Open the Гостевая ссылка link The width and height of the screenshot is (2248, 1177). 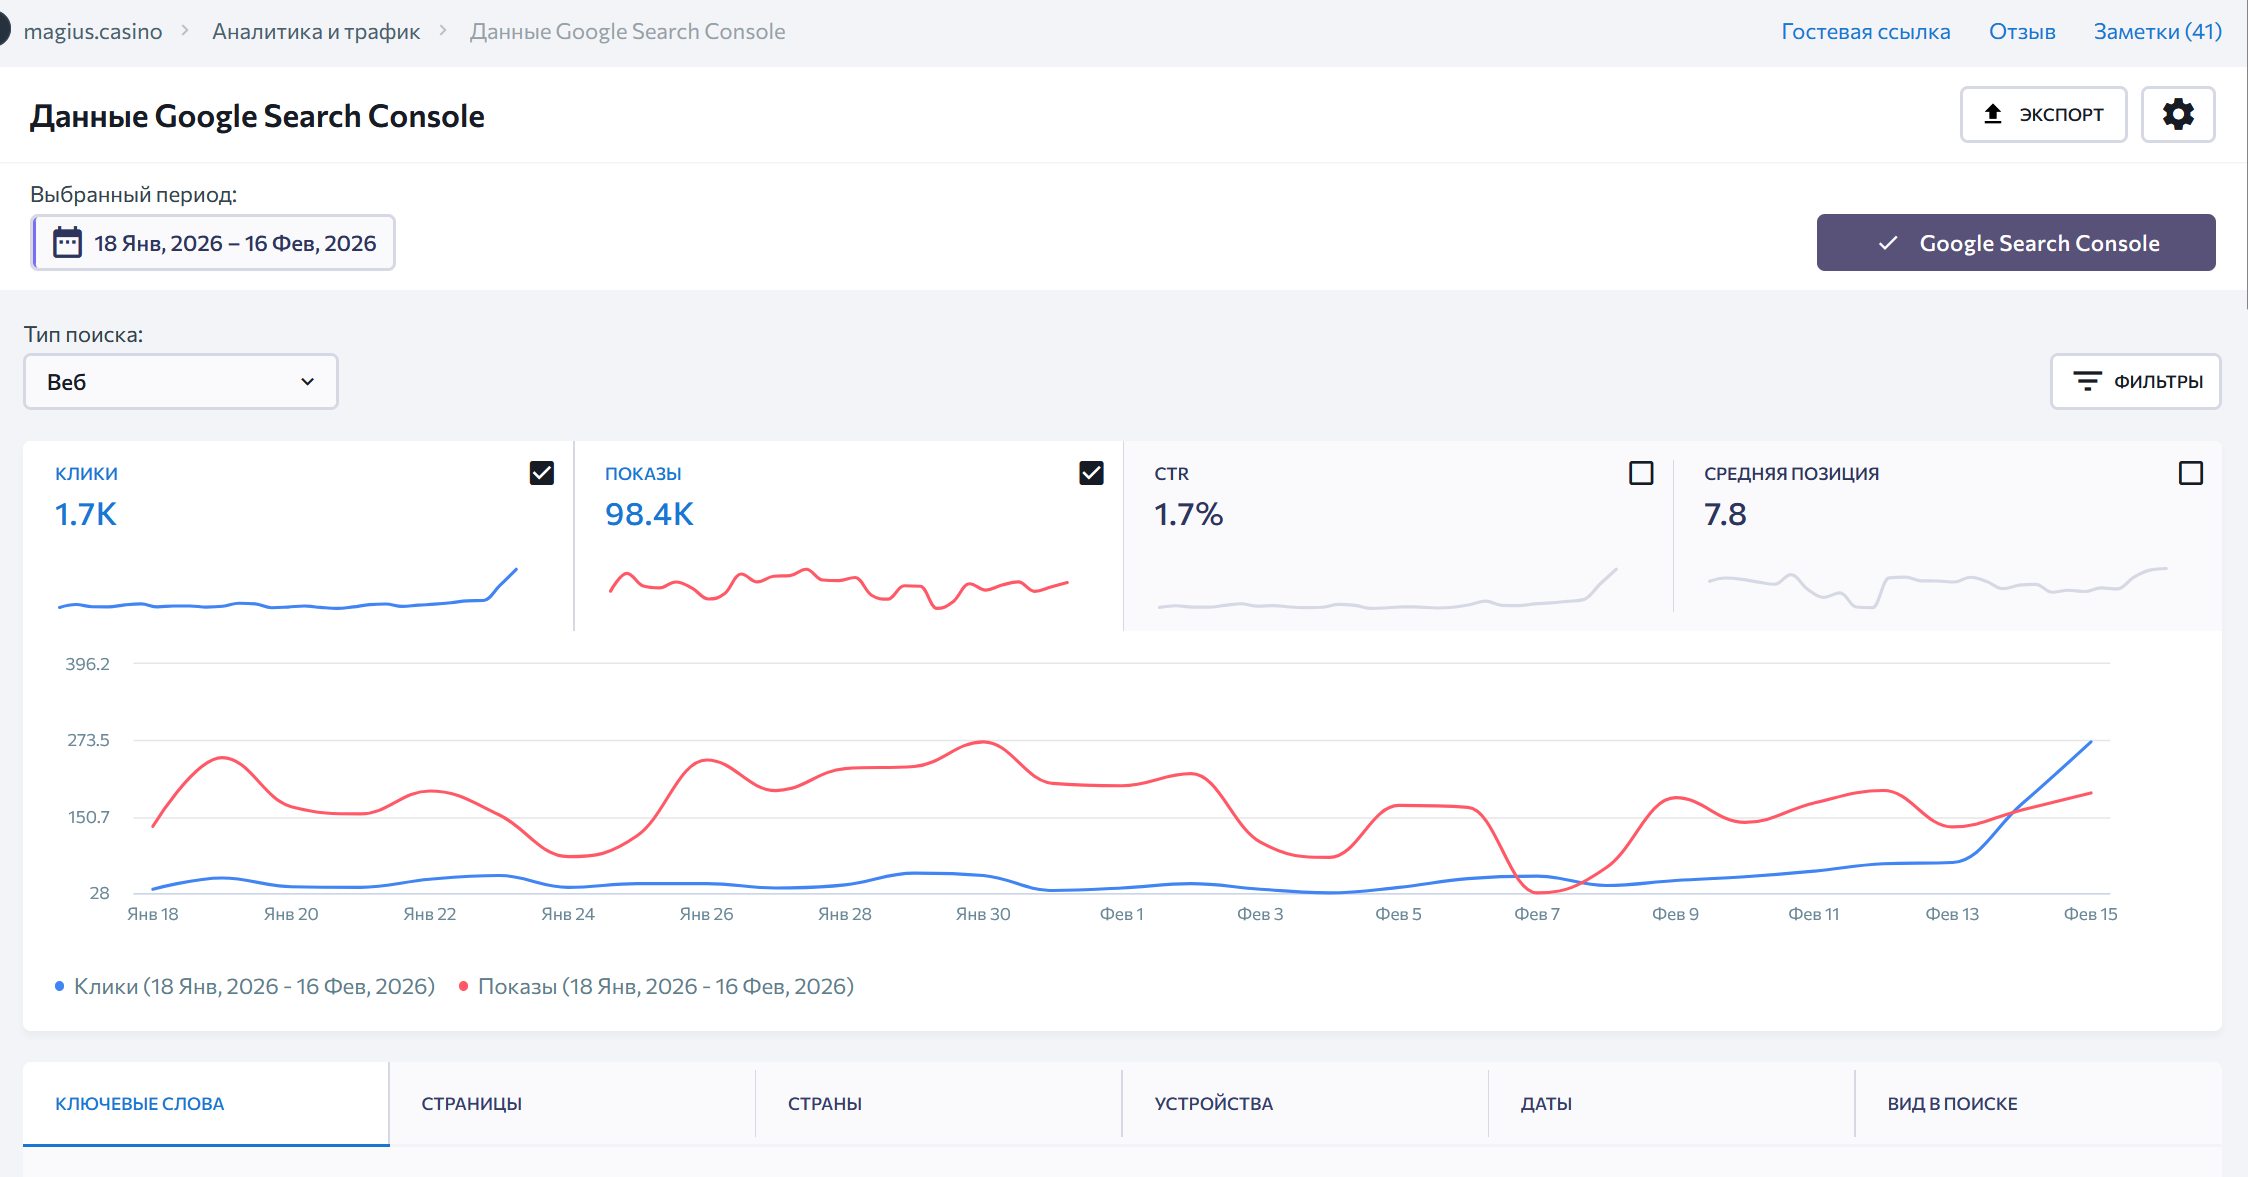click(x=1865, y=31)
